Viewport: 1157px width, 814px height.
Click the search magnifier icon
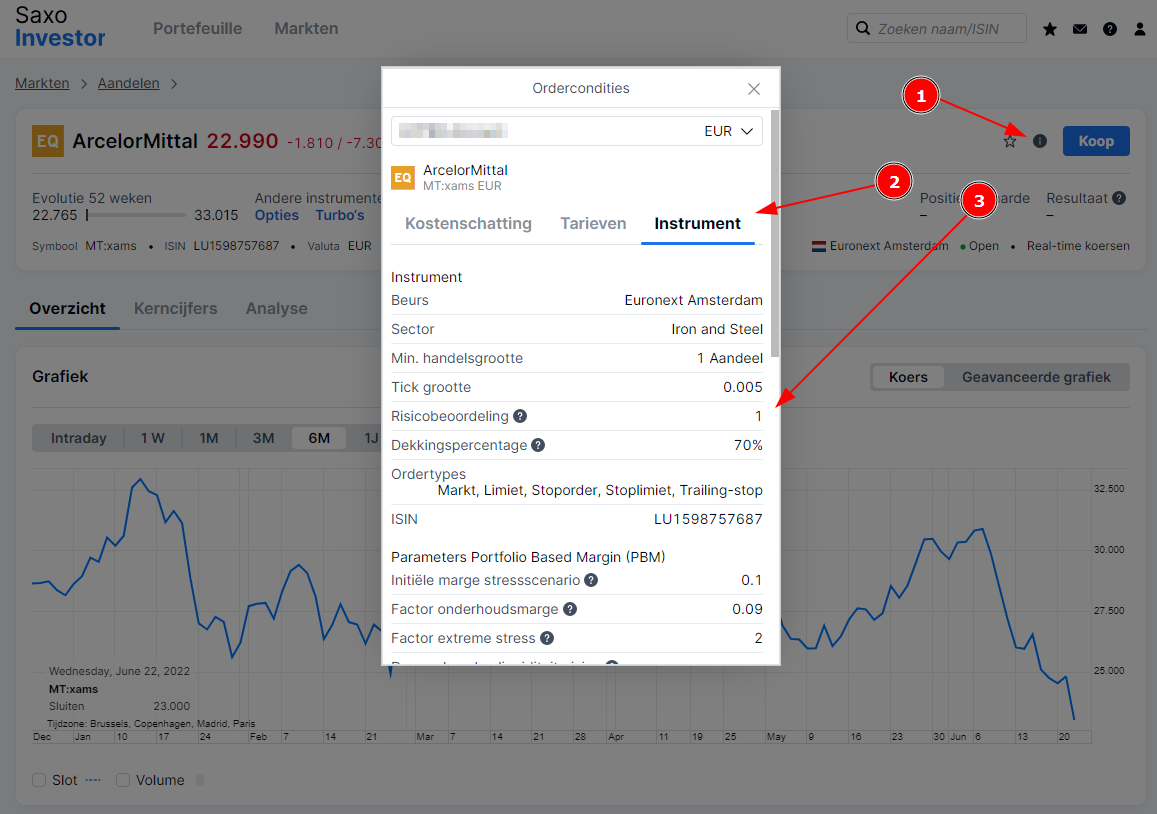tap(863, 28)
